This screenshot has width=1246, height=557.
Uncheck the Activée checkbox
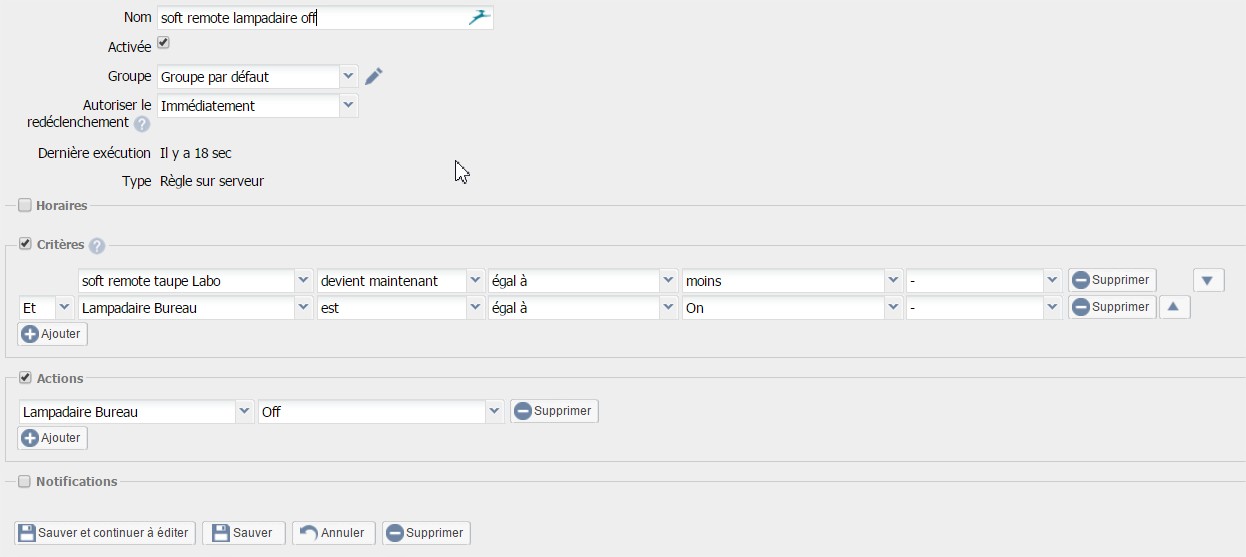click(164, 43)
